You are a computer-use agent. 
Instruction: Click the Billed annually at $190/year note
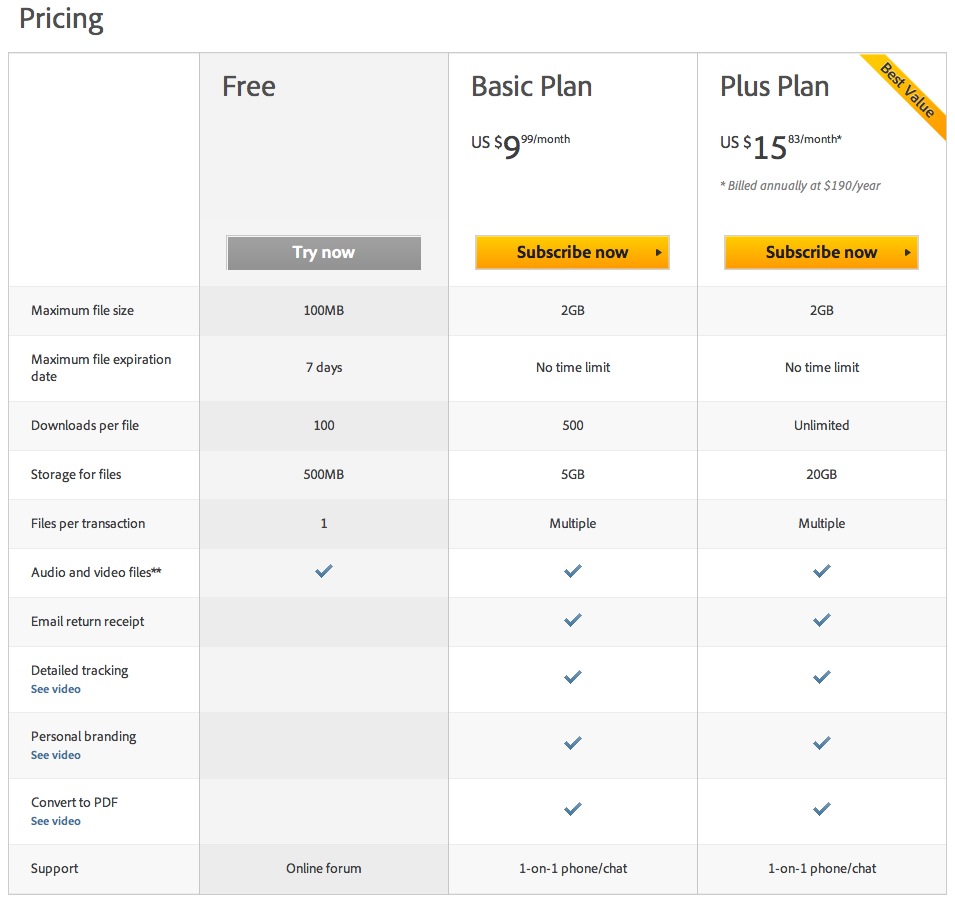800,185
